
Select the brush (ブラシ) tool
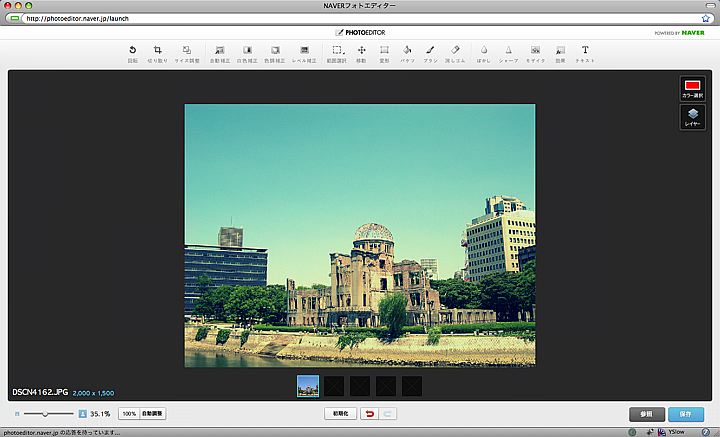coord(430,52)
